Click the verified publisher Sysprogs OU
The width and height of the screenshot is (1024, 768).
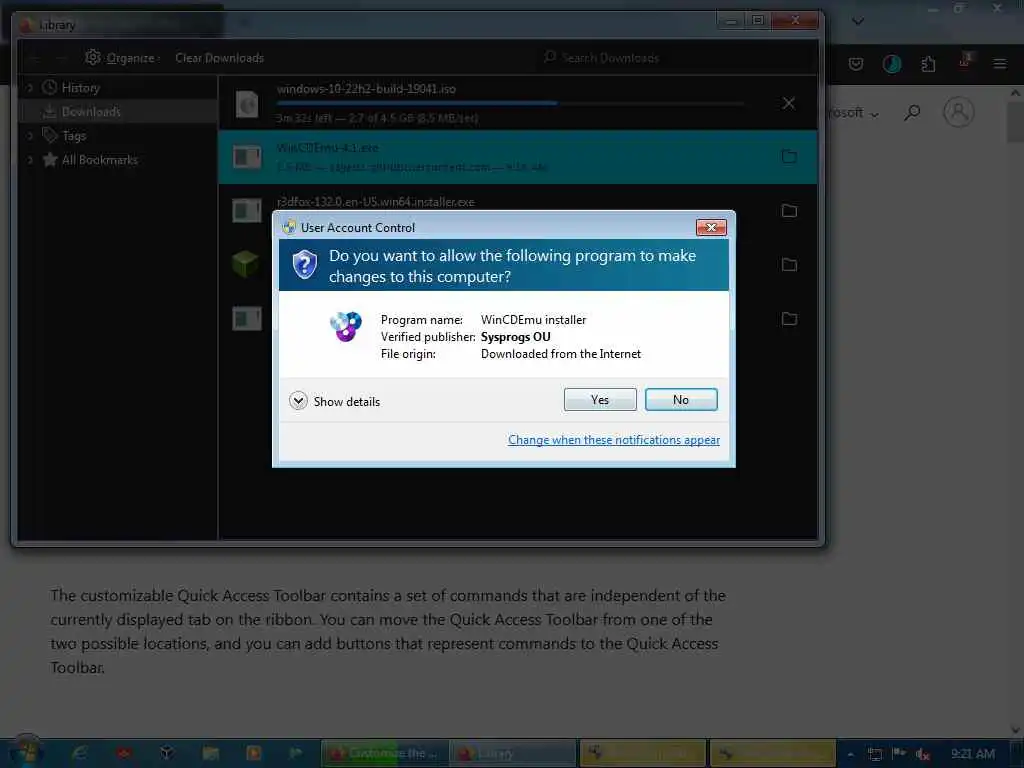tap(515, 337)
